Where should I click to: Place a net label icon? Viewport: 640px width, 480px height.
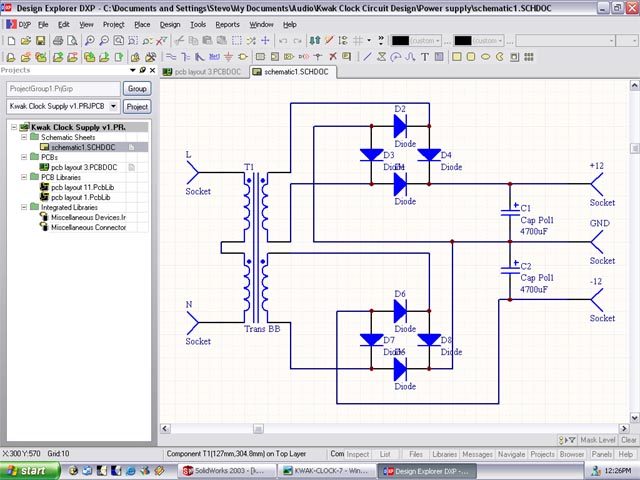click(214, 57)
